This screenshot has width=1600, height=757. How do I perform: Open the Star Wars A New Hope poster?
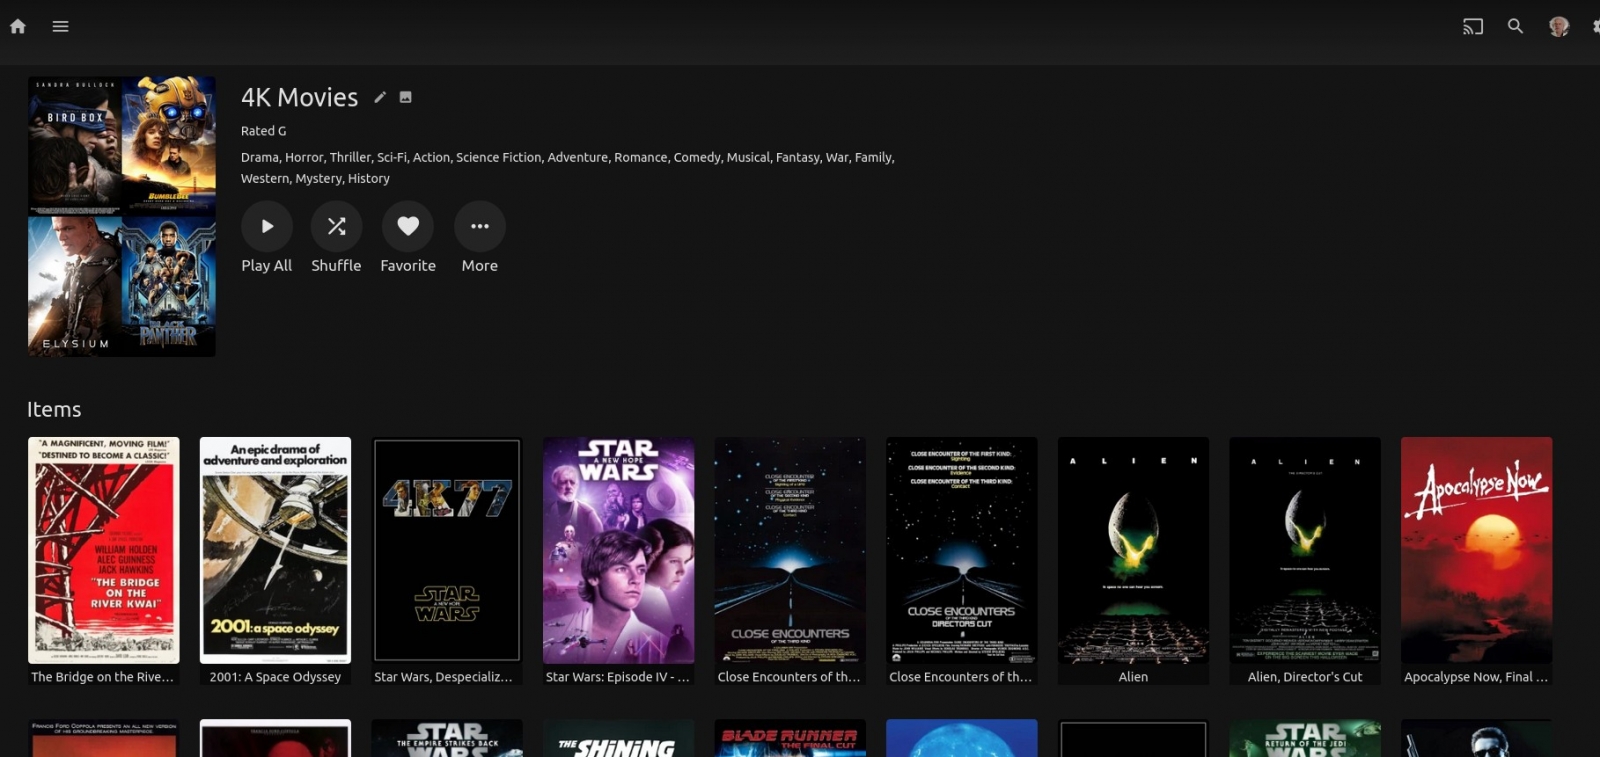[619, 550]
